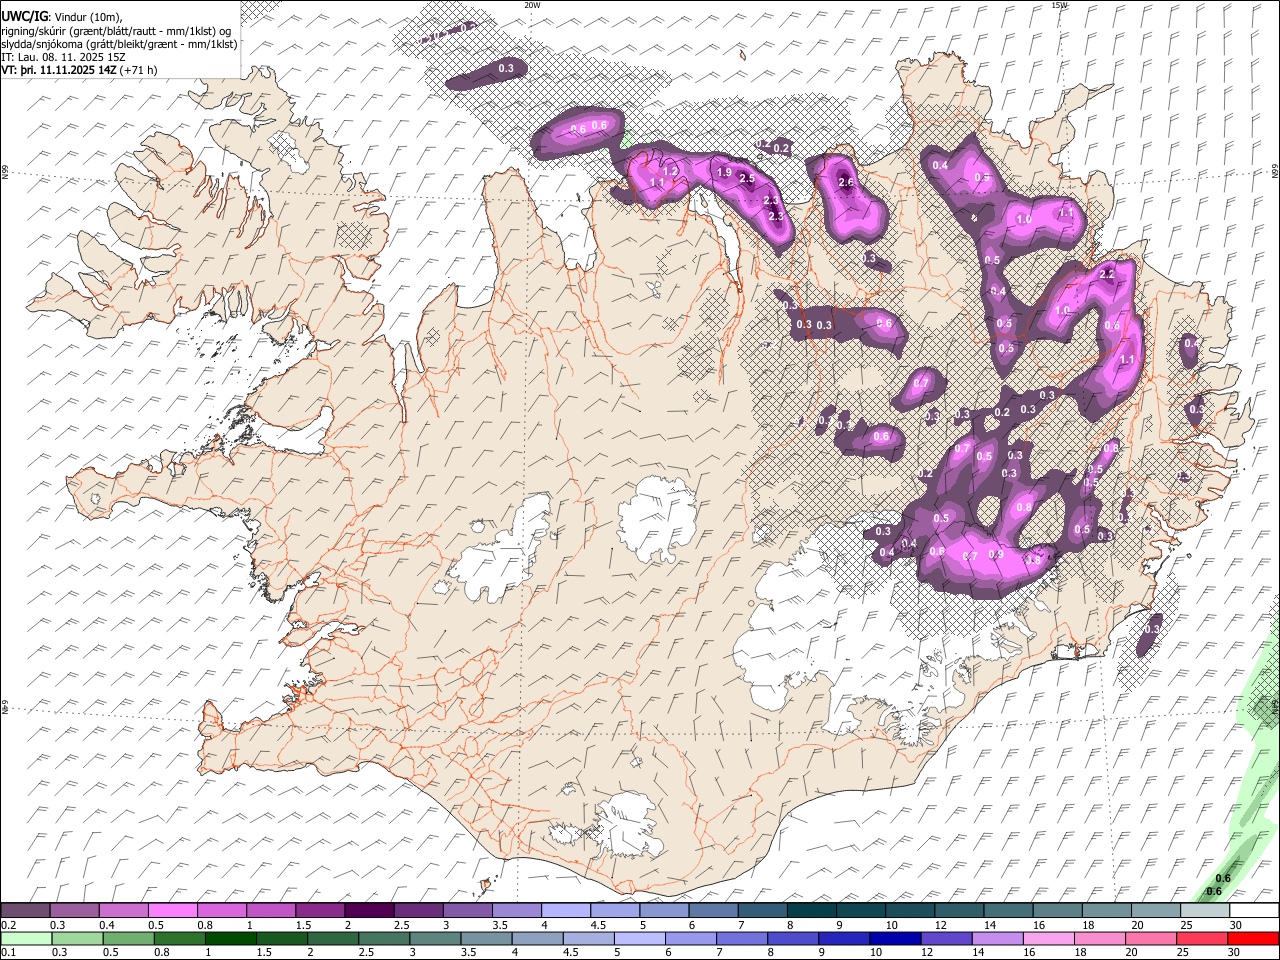This screenshot has height=960, width=1280.
Task: Click the 'rigning/skúrir' legend description line
Action: tap(117, 30)
